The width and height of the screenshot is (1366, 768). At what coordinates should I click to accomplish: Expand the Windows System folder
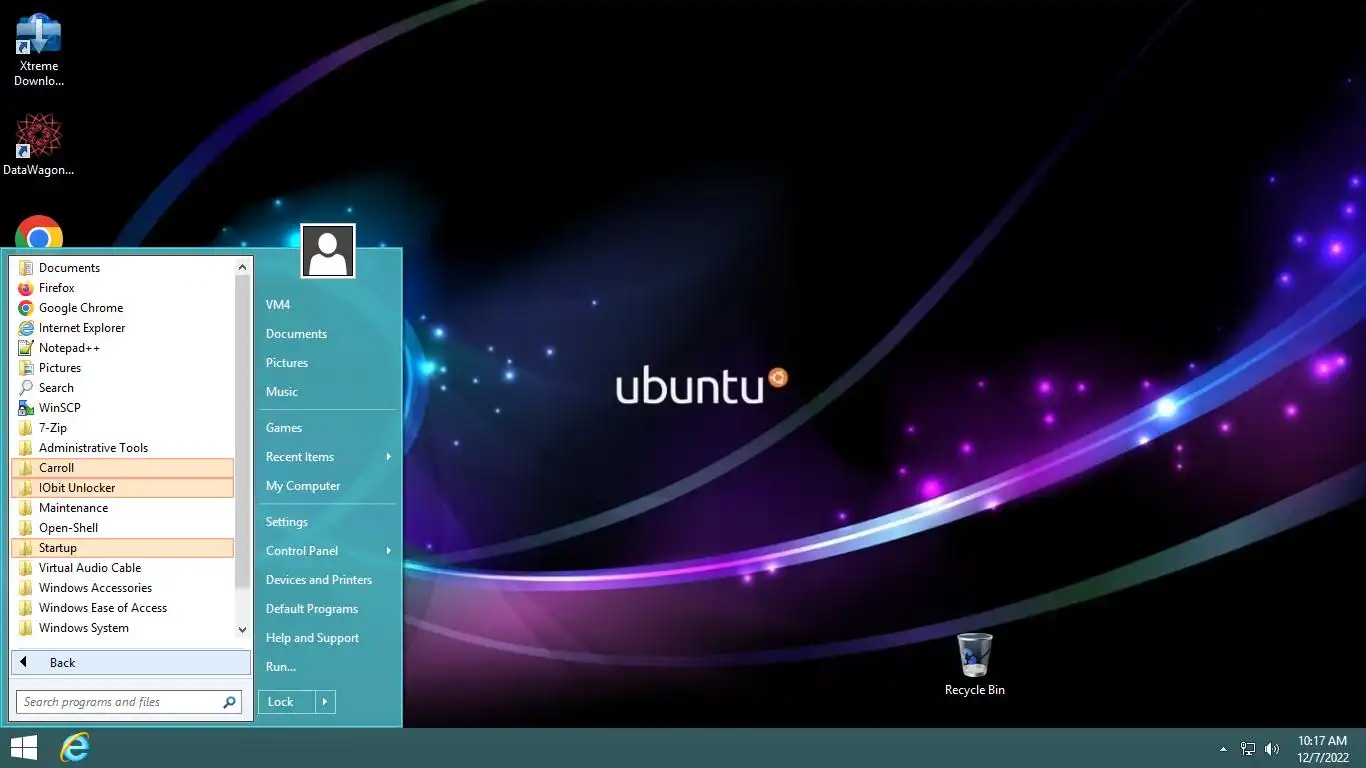pyautogui.click(x=122, y=628)
